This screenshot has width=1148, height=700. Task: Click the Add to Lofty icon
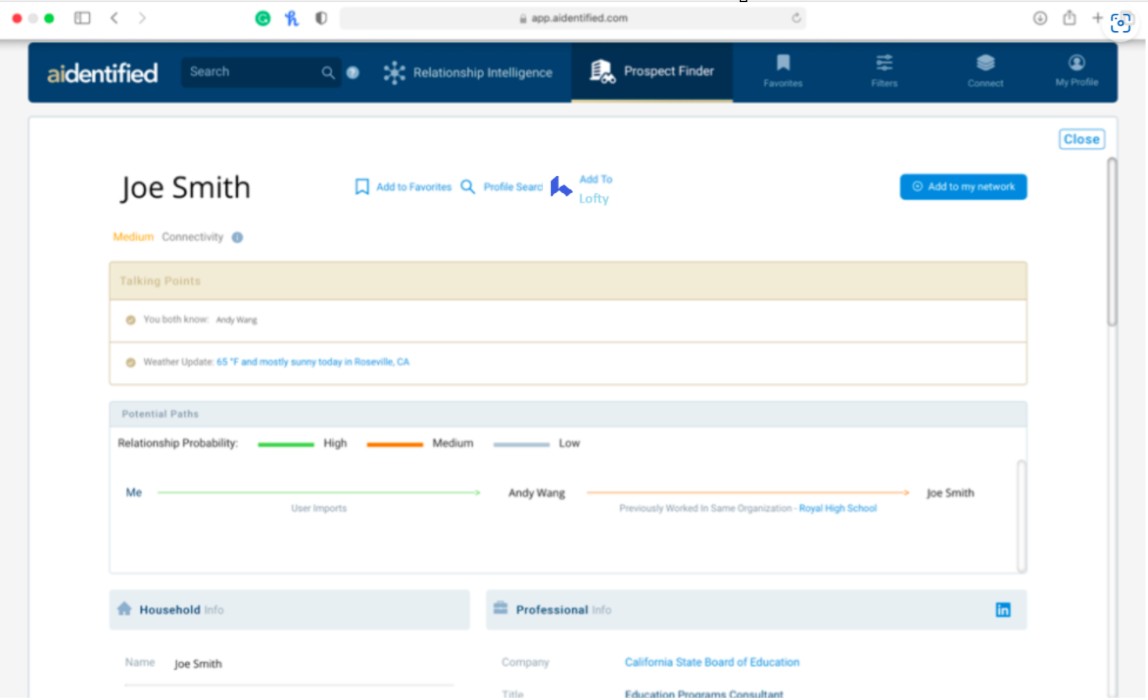point(562,188)
